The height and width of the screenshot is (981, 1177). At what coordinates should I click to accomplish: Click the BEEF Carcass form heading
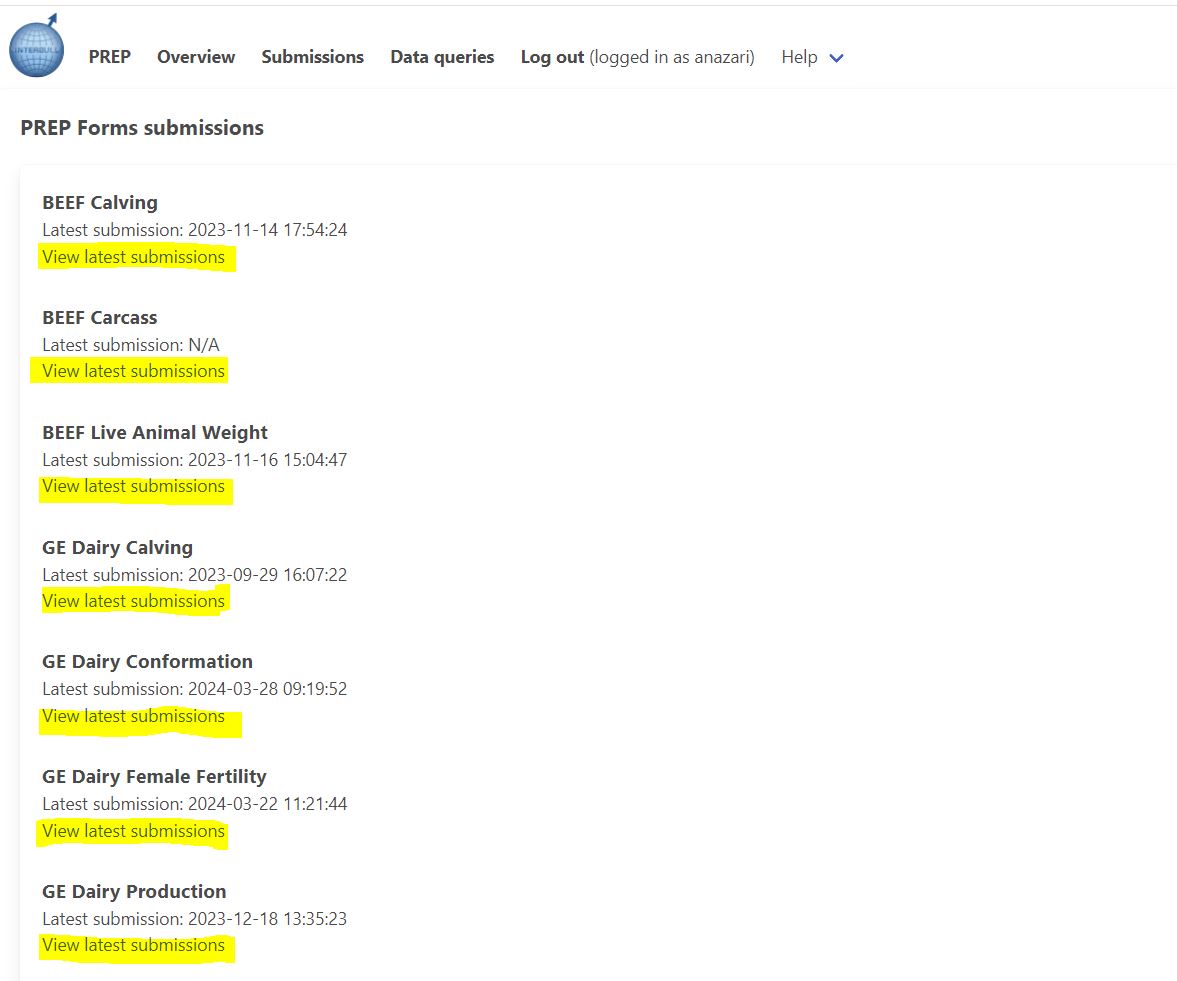(x=100, y=317)
